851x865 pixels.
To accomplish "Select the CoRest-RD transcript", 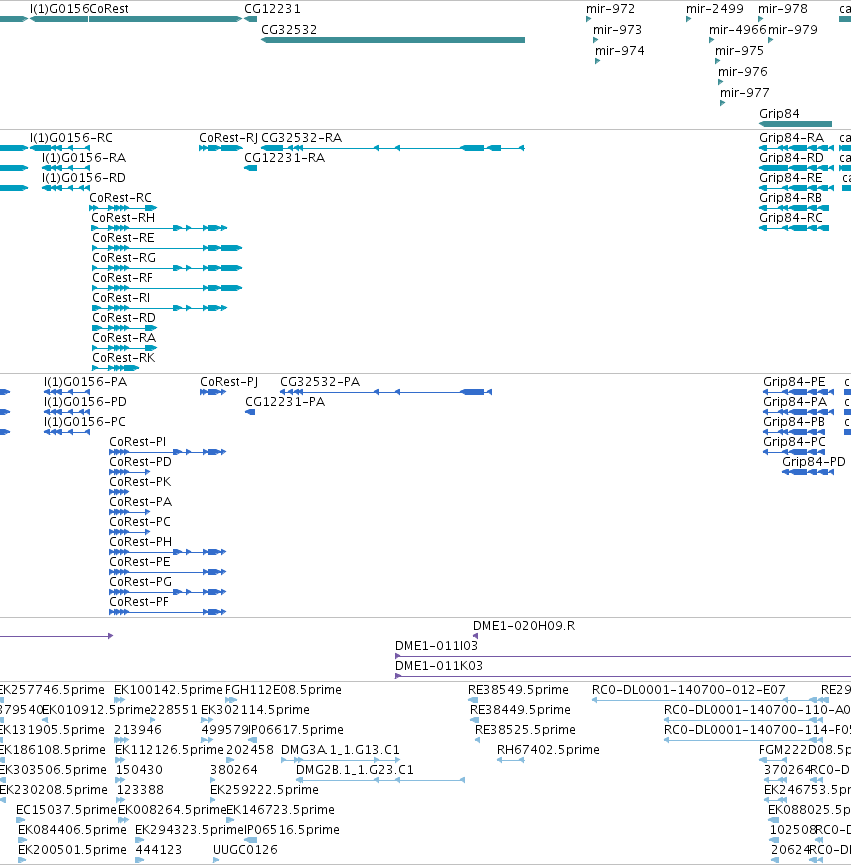I will [x=125, y=328].
